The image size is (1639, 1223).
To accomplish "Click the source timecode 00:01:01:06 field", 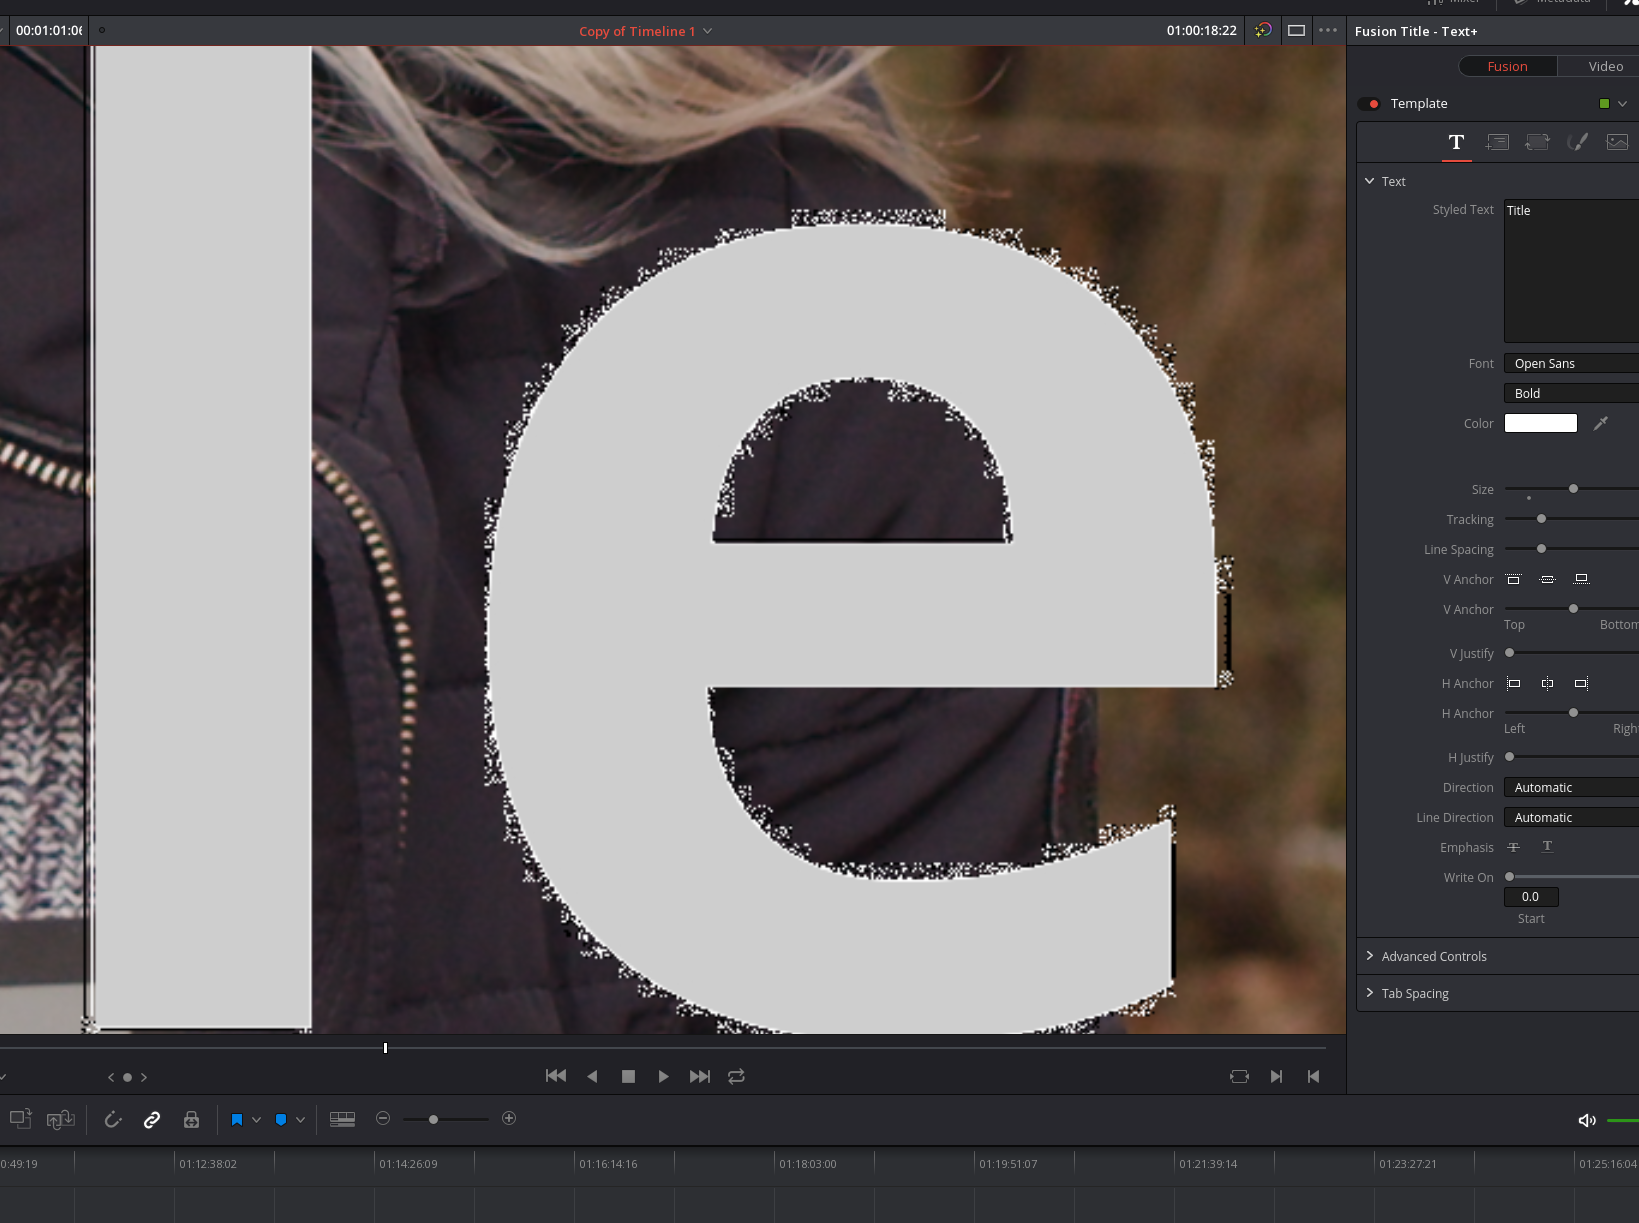I will (x=48, y=31).
